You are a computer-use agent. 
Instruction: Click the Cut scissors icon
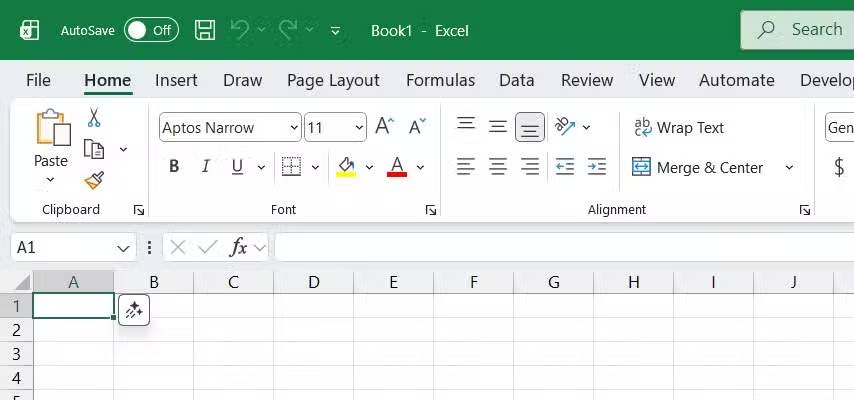pyautogui.click(x=94, y=118)
